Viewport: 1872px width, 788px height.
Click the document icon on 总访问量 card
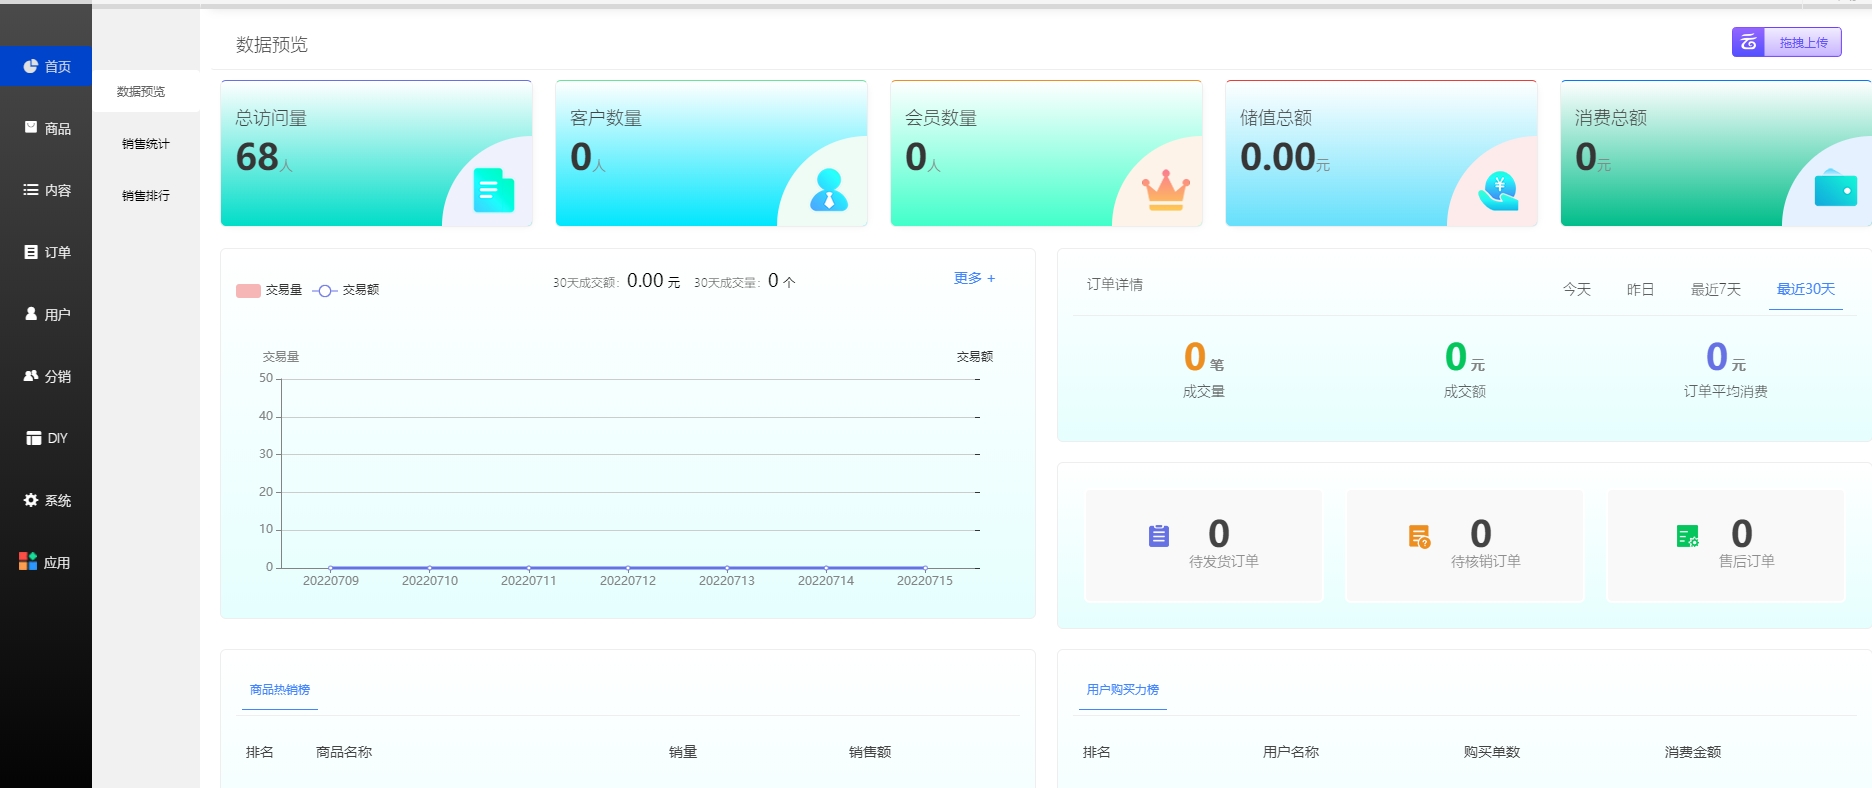click(x=493, y=190)
